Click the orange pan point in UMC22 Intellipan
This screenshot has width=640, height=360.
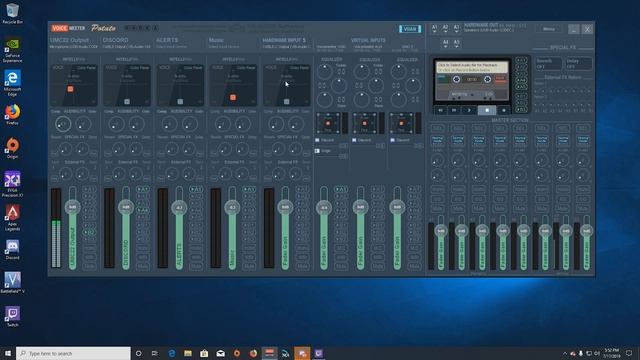(x=70, y=89)
